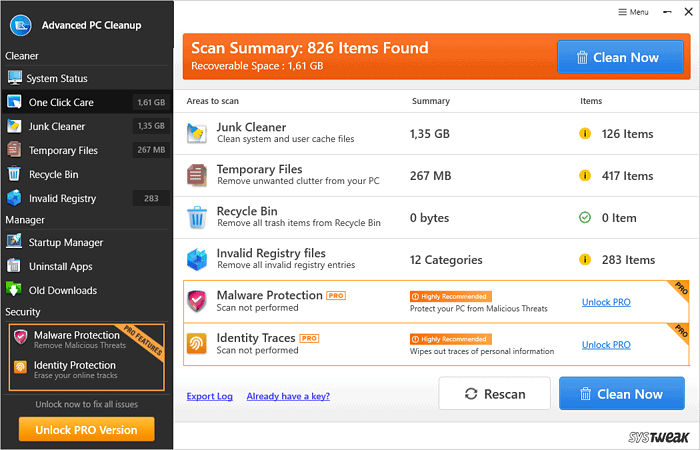Open Uninstall Apps in the sidebar
Viewport: 700px width, 450px height.
pos(60,266)
